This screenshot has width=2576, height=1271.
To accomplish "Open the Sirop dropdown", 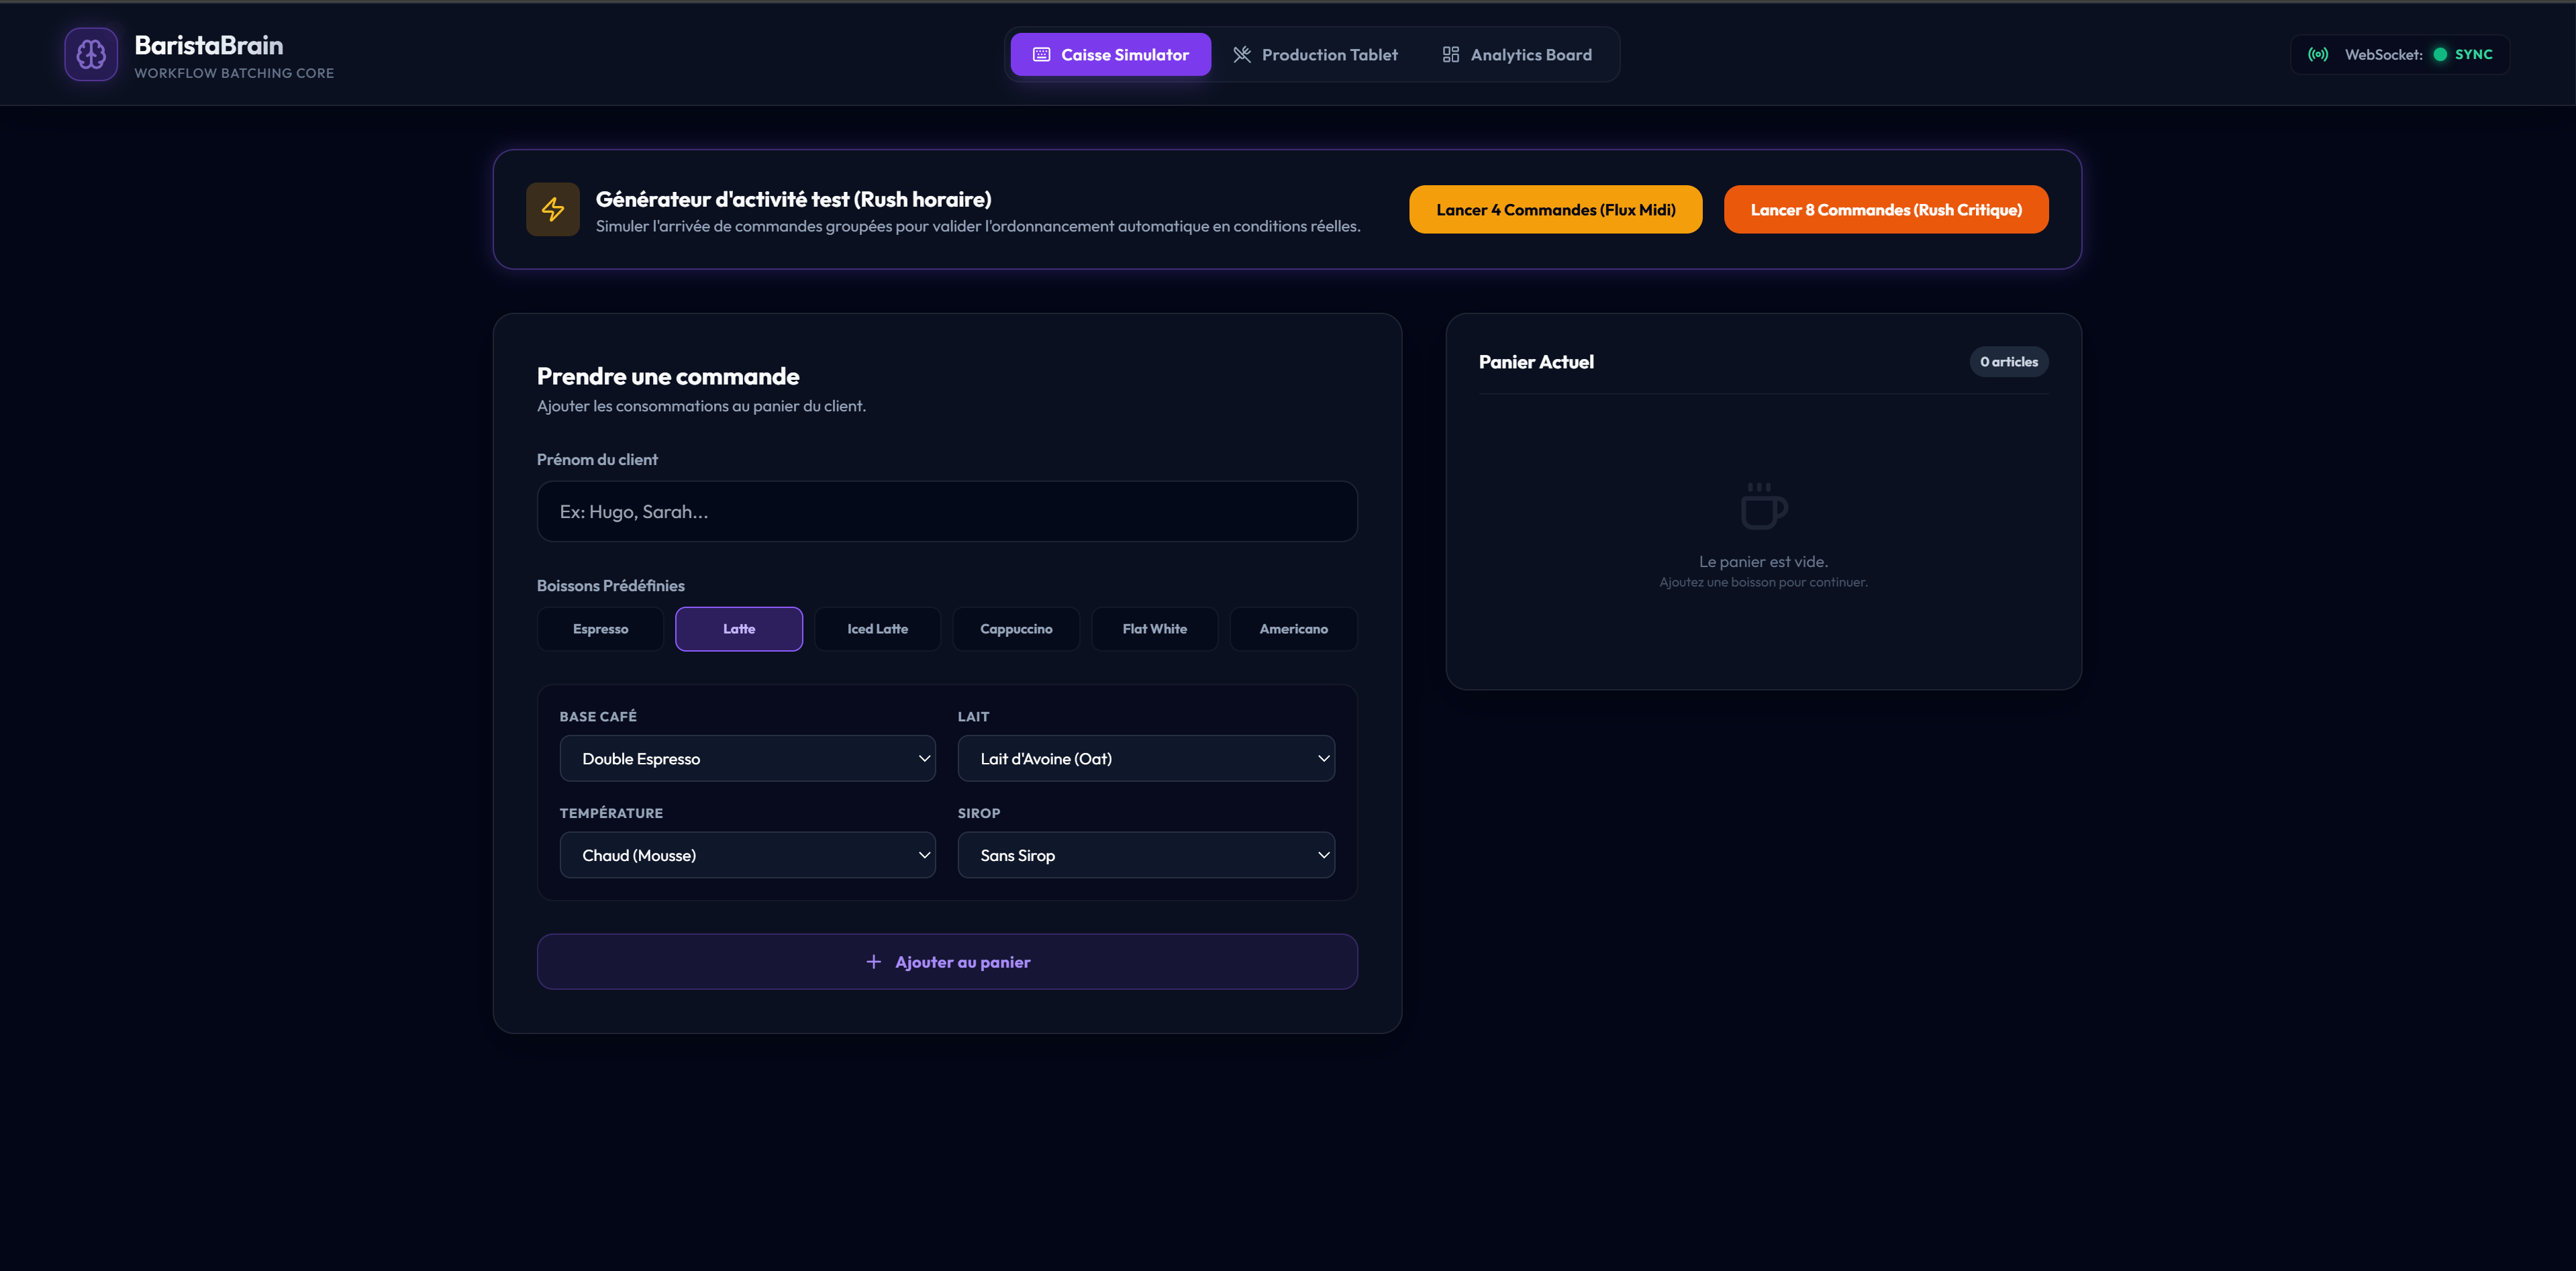I will coord(1146,856).
